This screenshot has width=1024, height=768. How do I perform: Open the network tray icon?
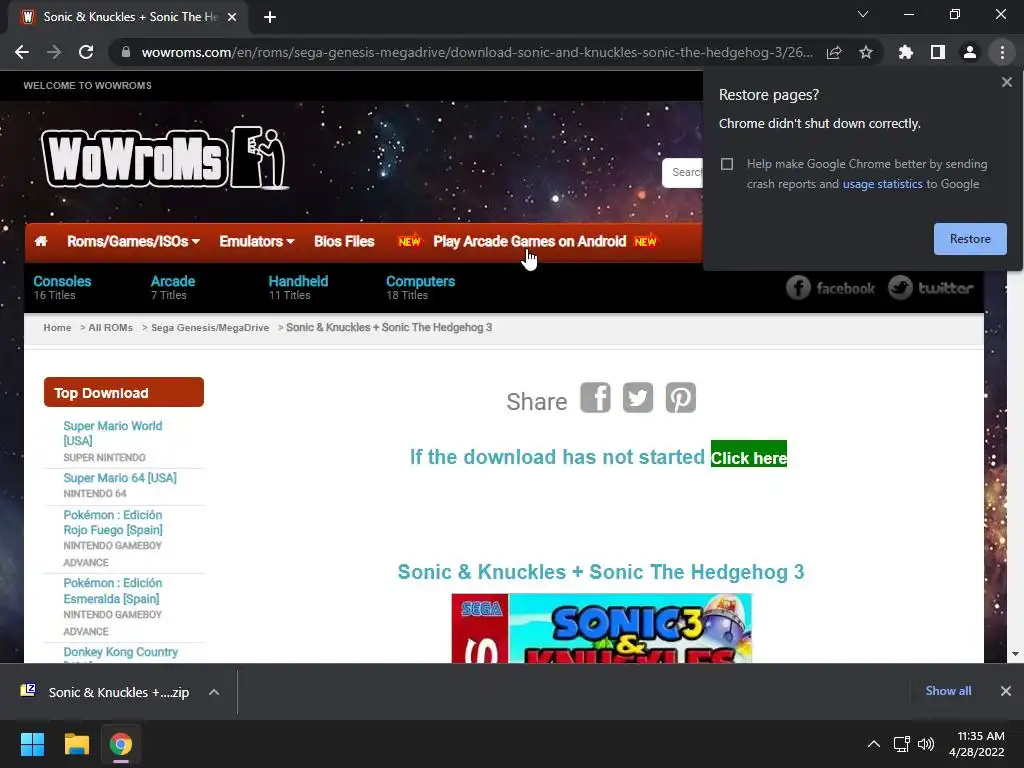point(902,744)
